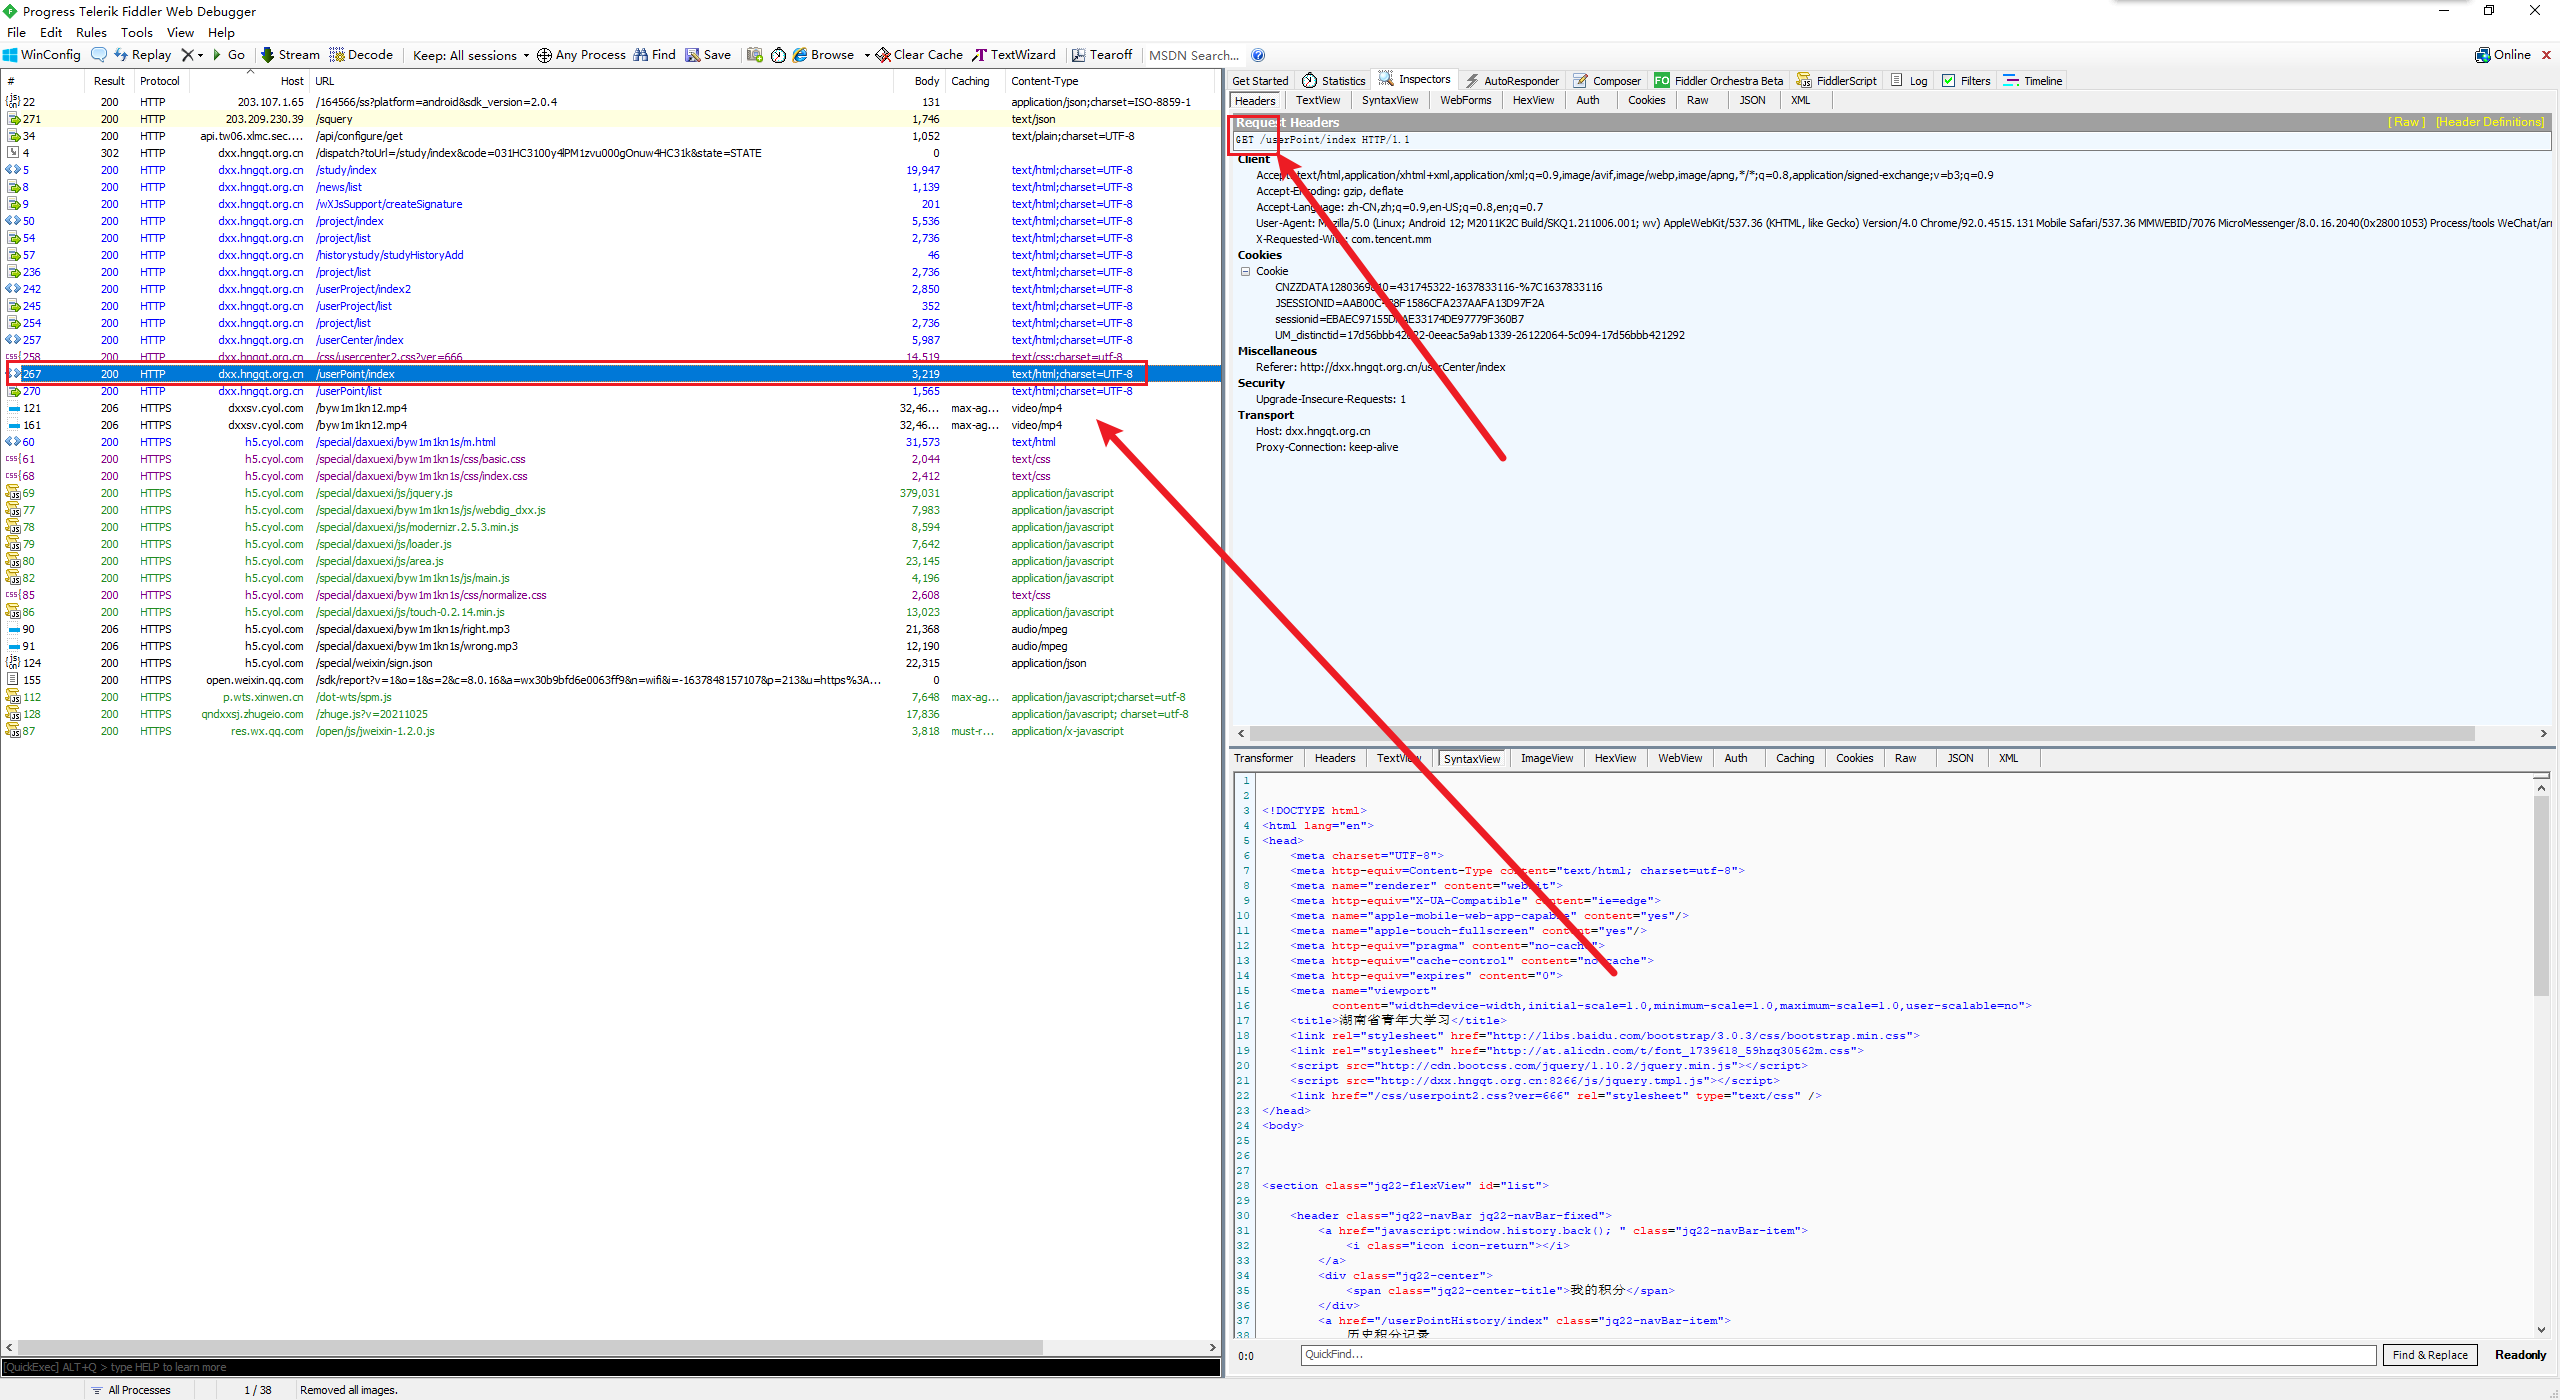The width and height of the screenshot is (2560, 1400).
Task: Open the Keep: All sessions dropdown
Action: tap(471, 55)
